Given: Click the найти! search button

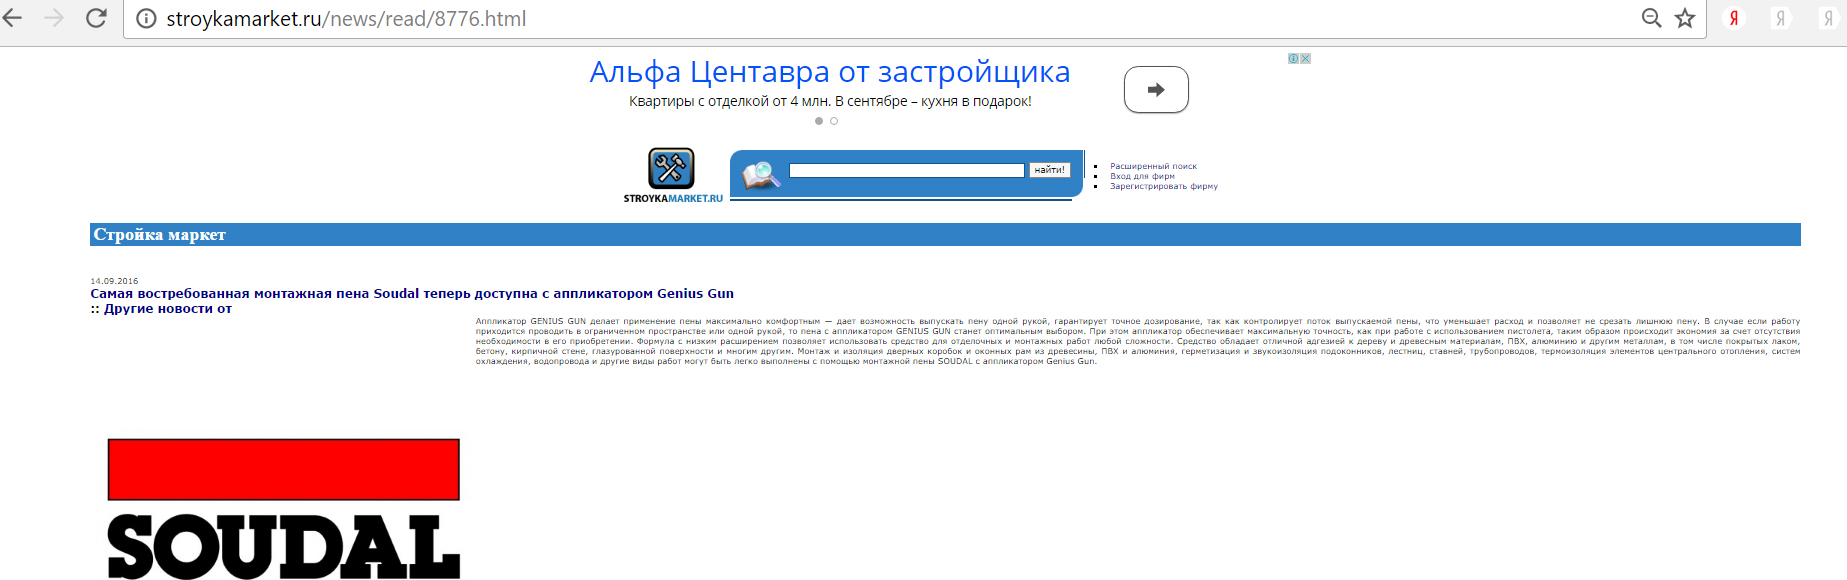Looking at the screenshot, I should (1050, 170).
